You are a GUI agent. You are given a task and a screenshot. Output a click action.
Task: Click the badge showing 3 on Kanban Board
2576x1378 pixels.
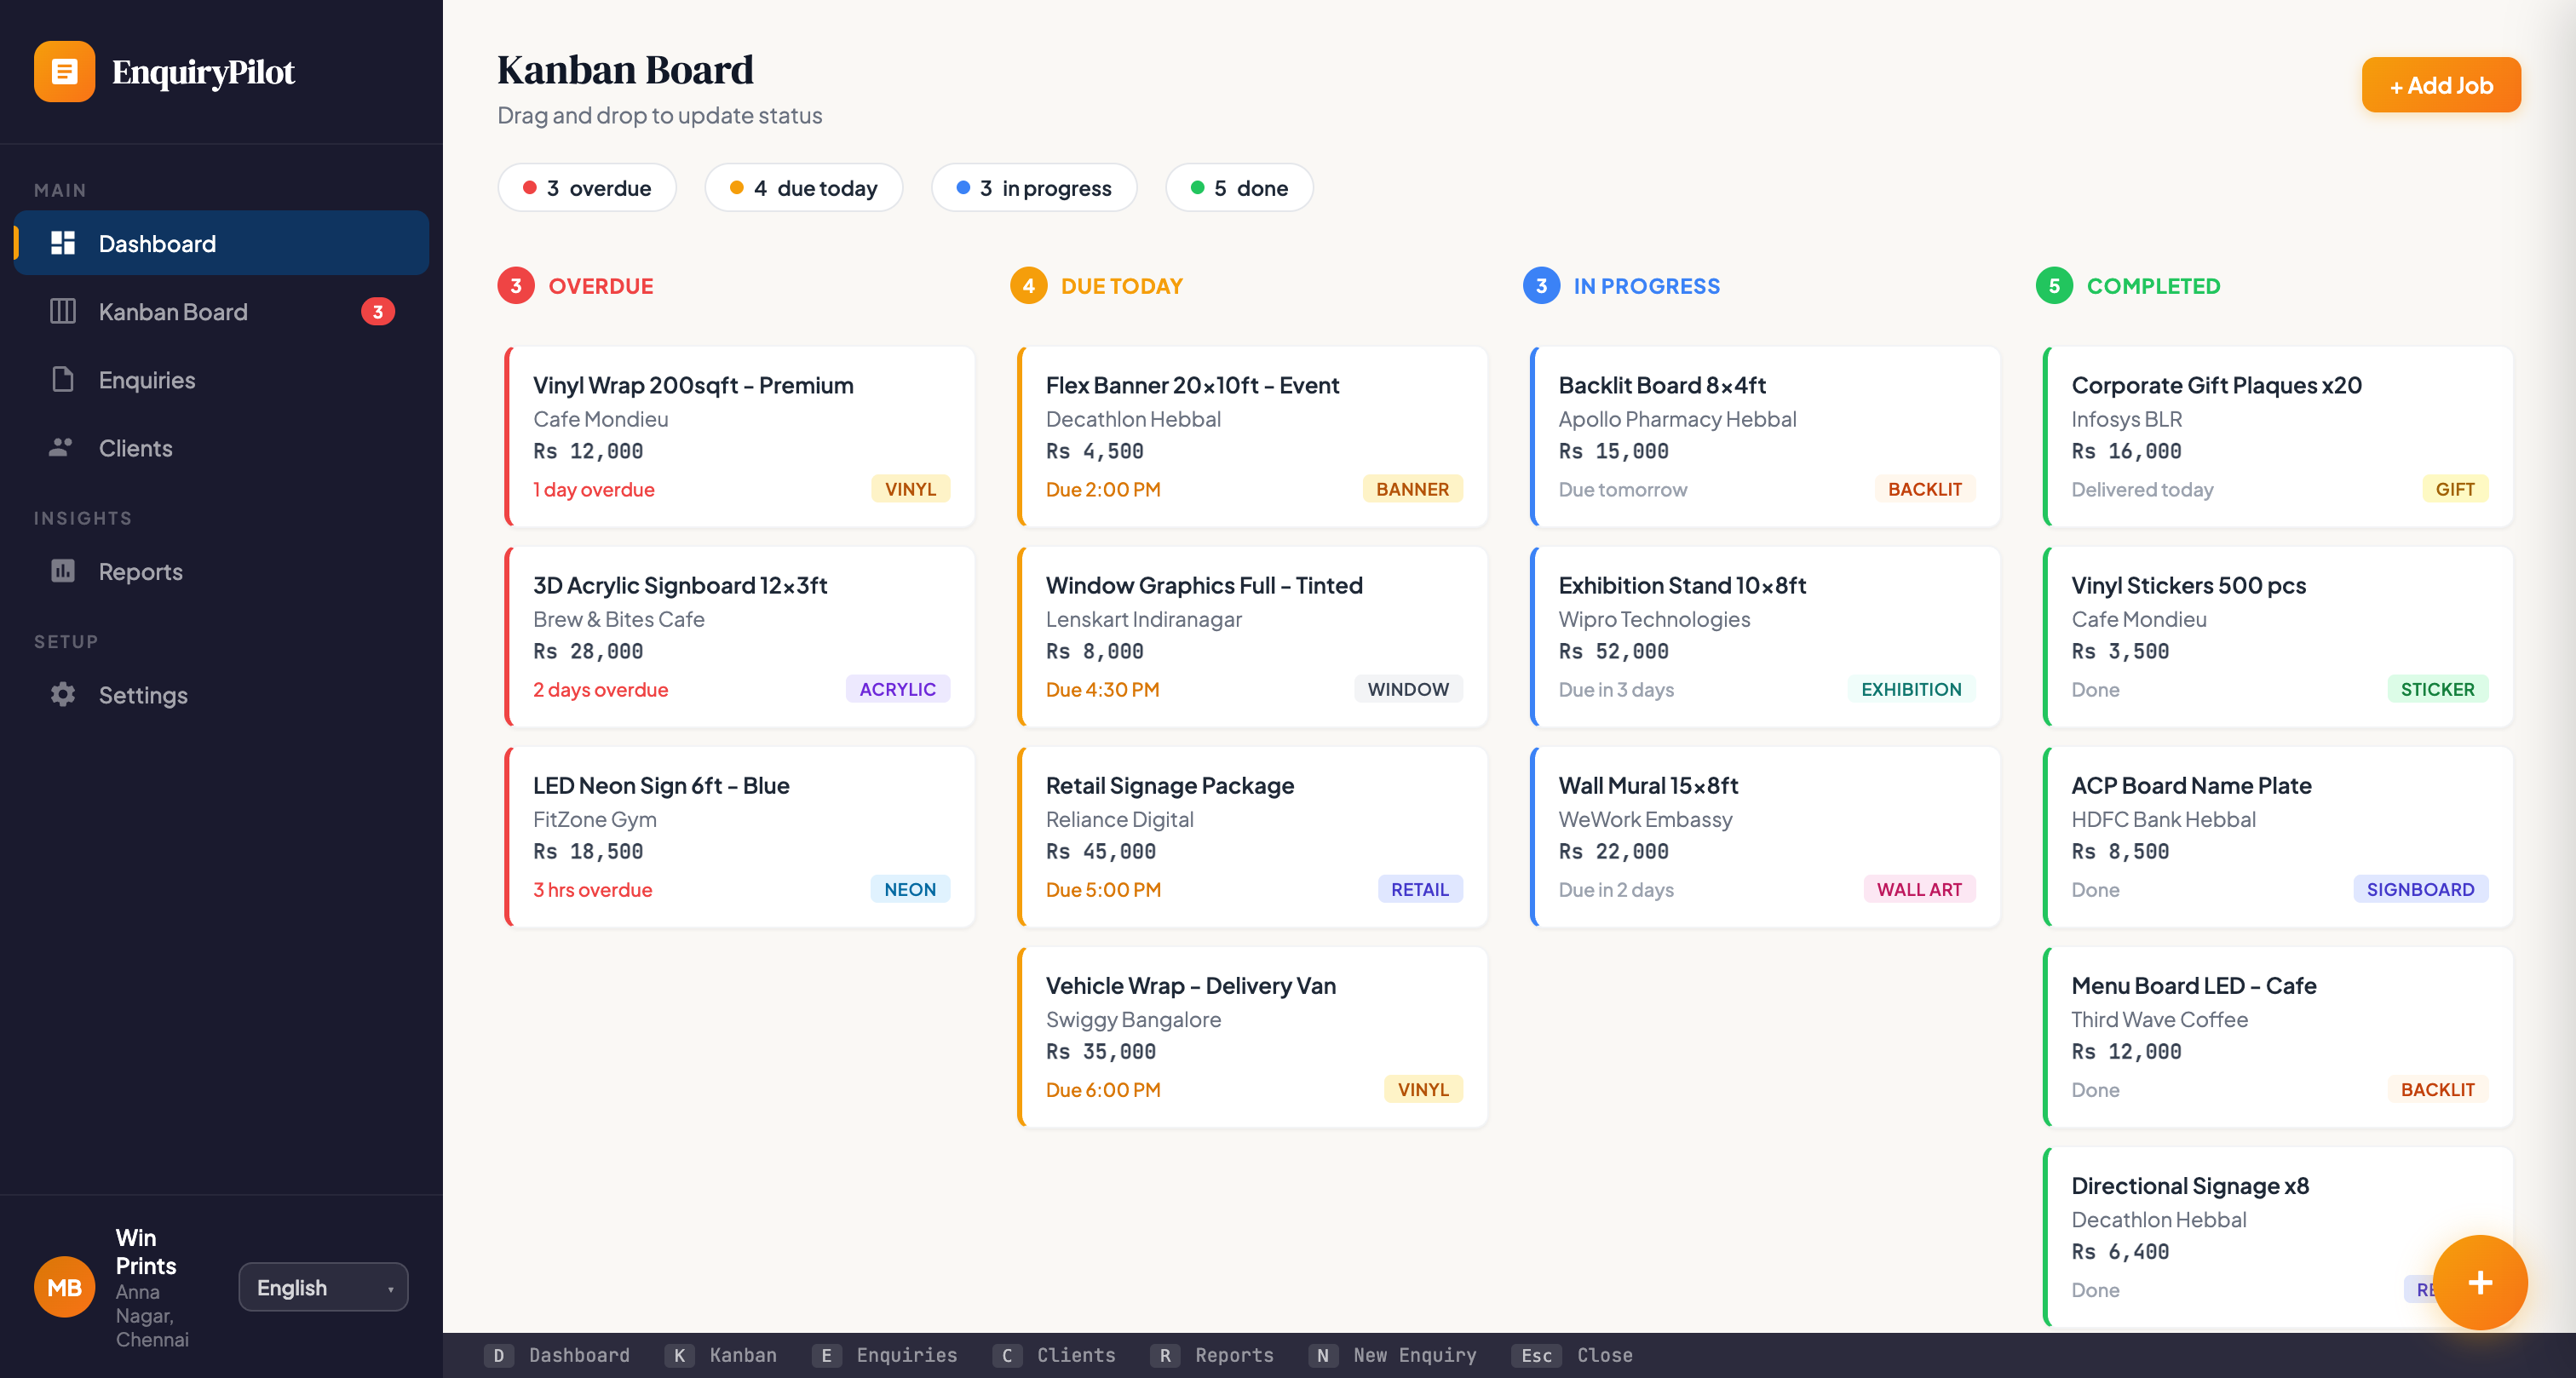pos(379,311)
